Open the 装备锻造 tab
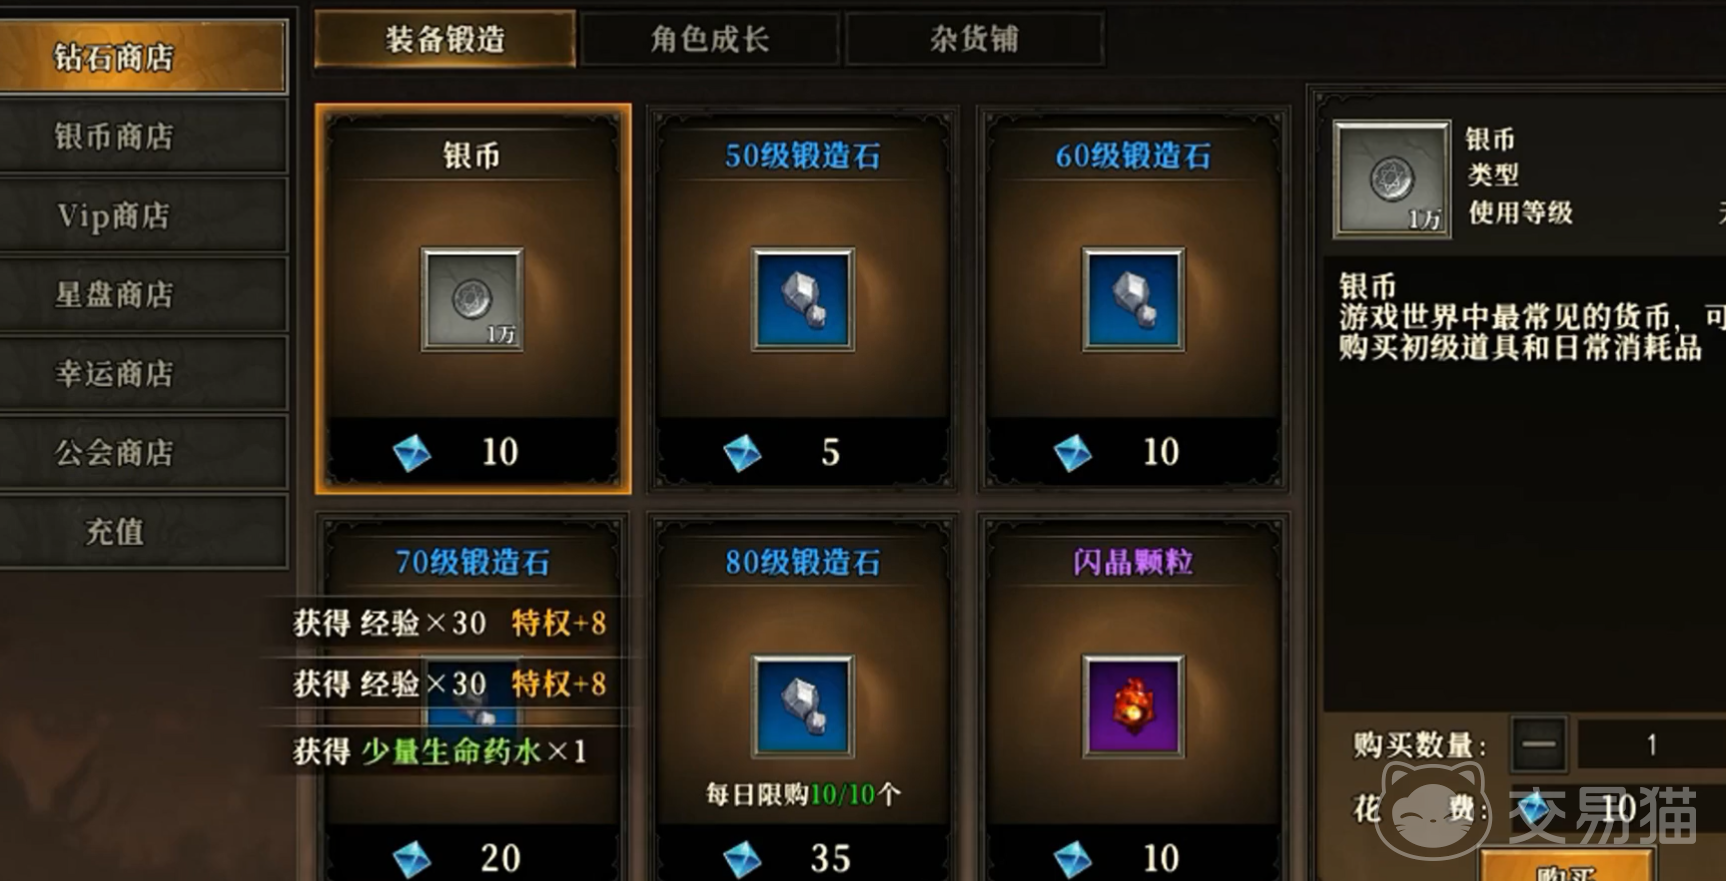 (445, 39)
